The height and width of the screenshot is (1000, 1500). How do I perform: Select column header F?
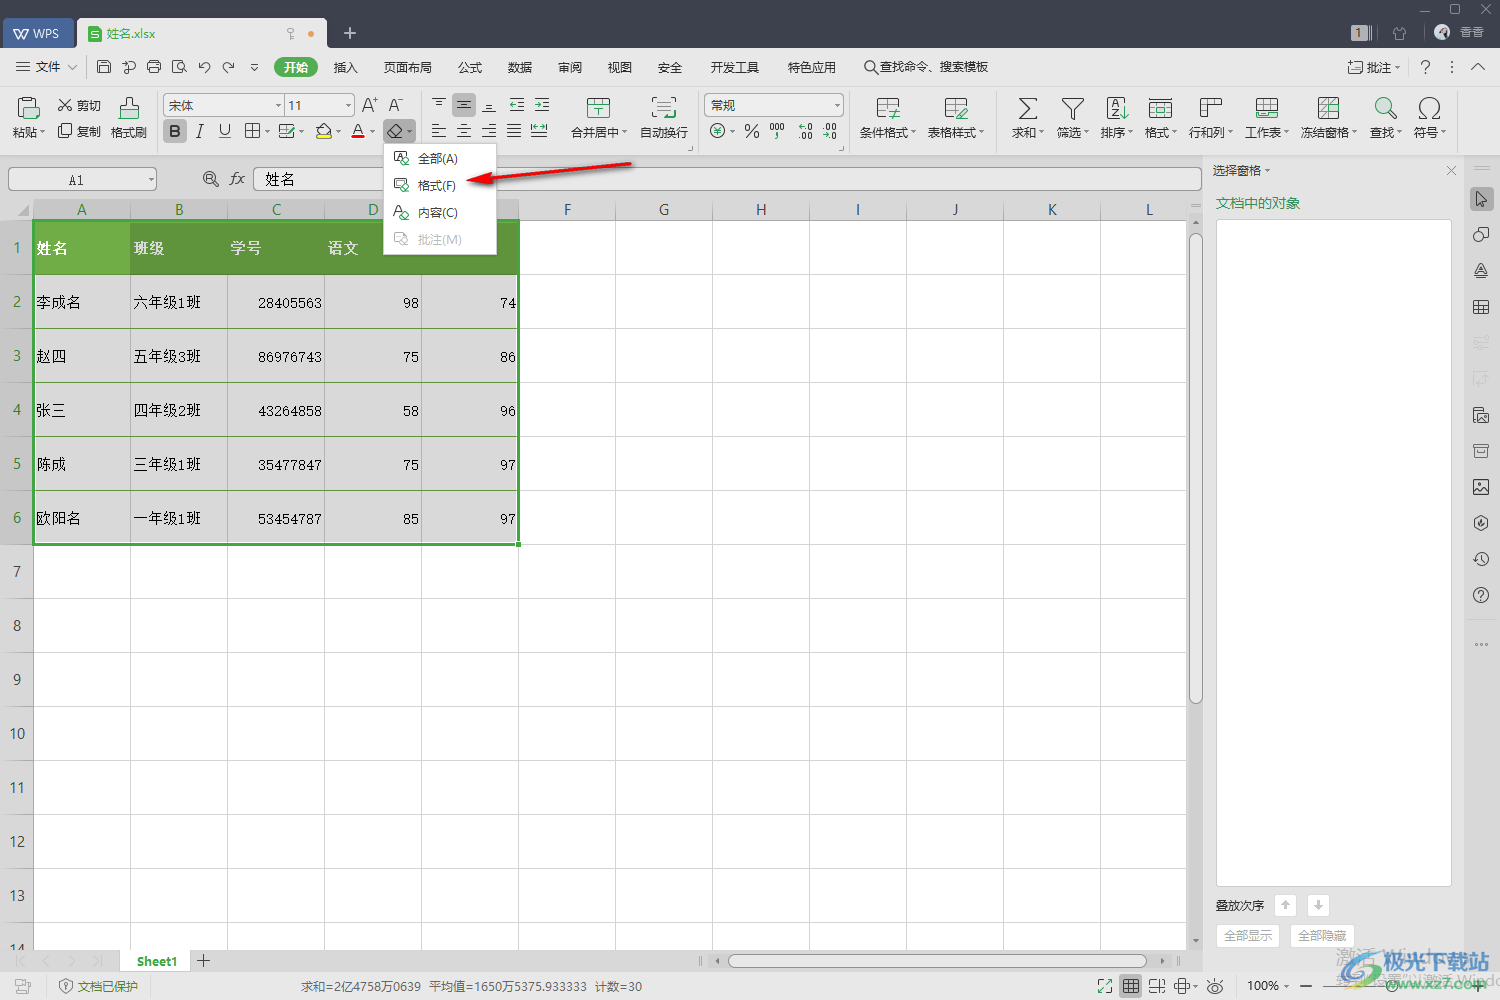pos(567,210)
